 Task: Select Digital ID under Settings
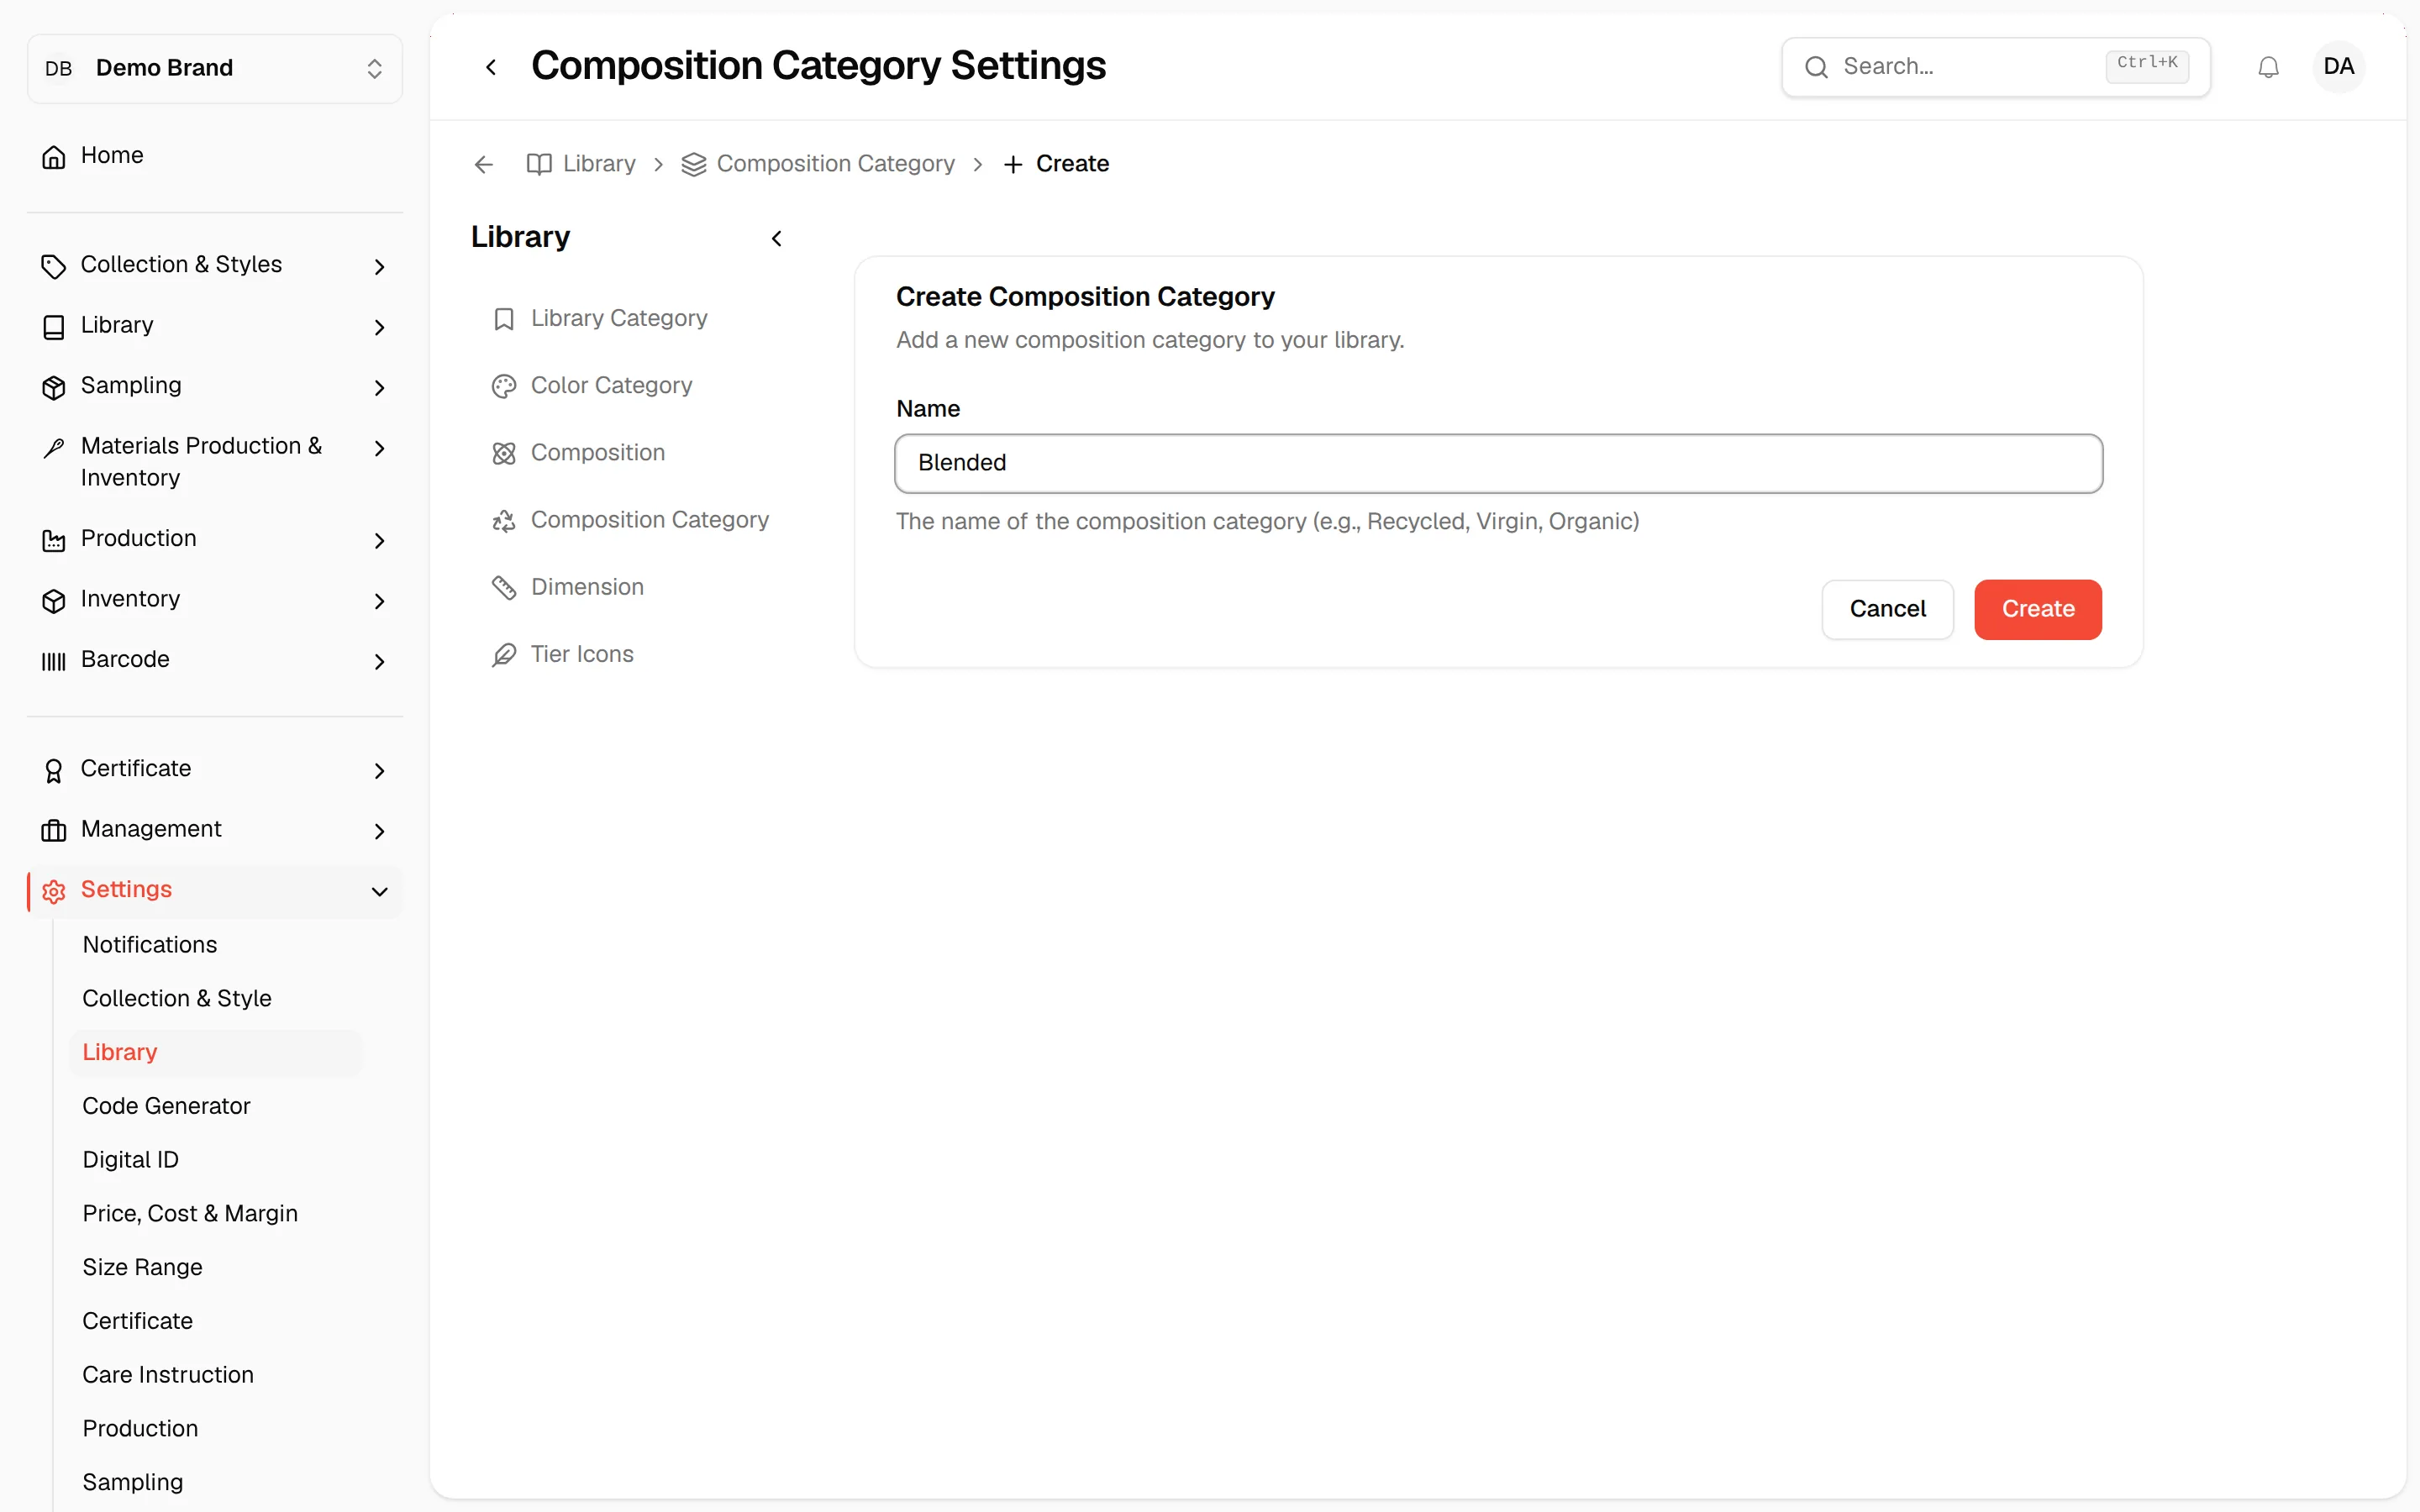point(131,1160)
